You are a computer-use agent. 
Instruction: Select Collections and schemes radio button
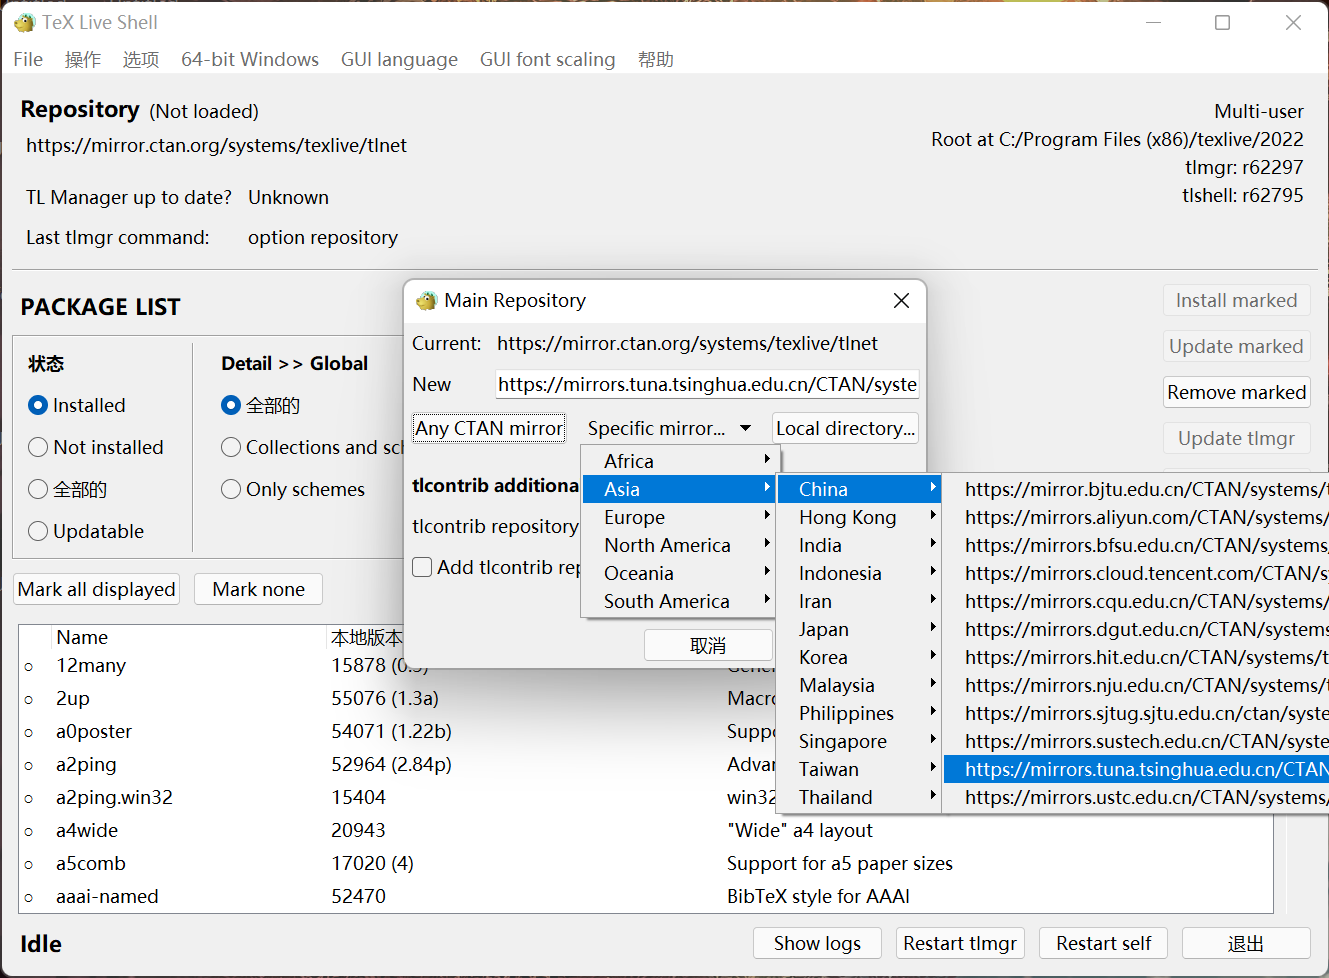pos(231,447)
